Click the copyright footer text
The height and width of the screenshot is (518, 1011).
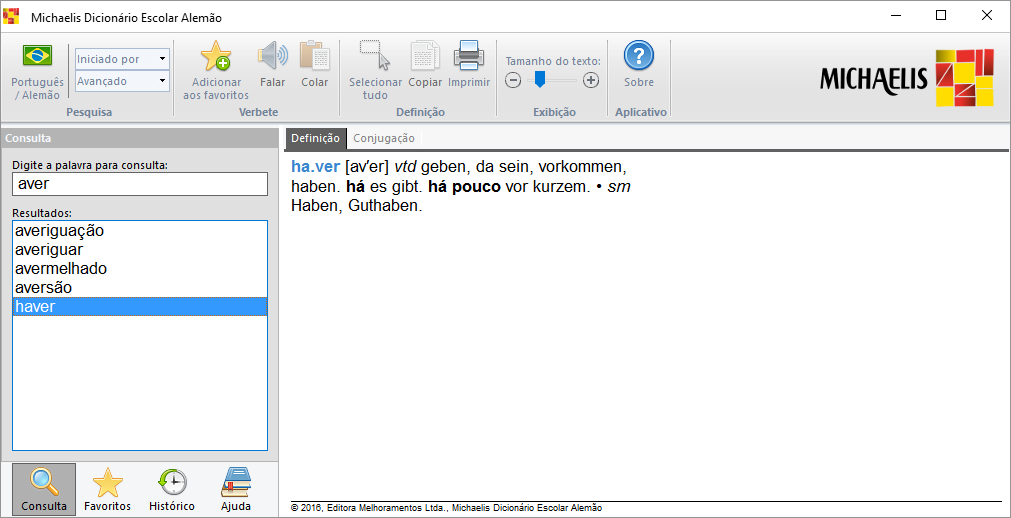(446, 508)
